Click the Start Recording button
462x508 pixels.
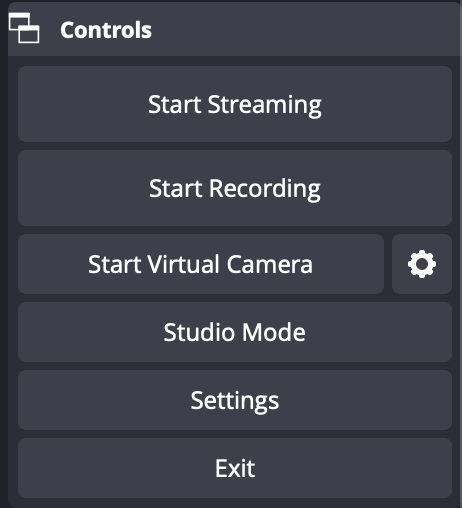[x=235, y=188]
